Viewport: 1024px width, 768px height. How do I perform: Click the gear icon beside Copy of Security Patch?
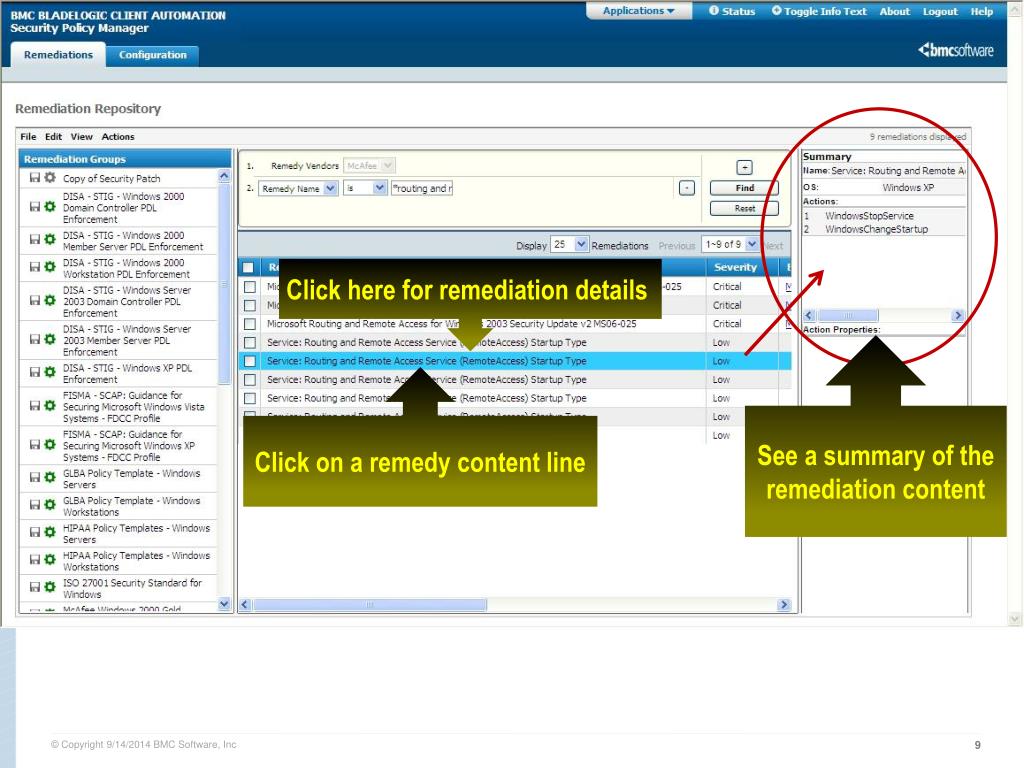coord(50,178)
